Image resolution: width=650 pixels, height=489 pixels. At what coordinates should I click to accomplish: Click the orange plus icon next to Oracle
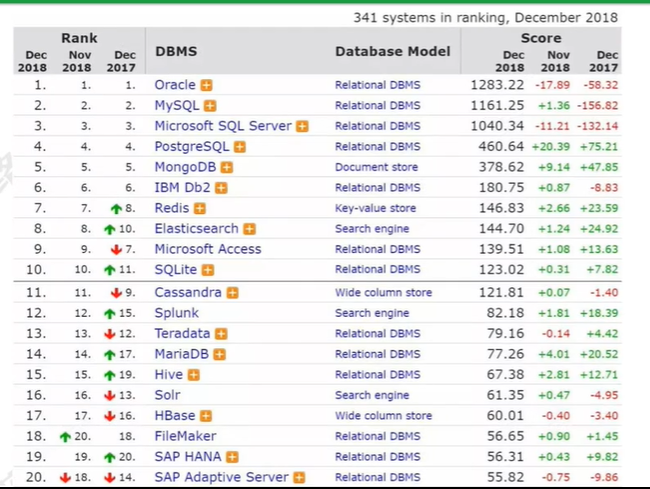206,85
